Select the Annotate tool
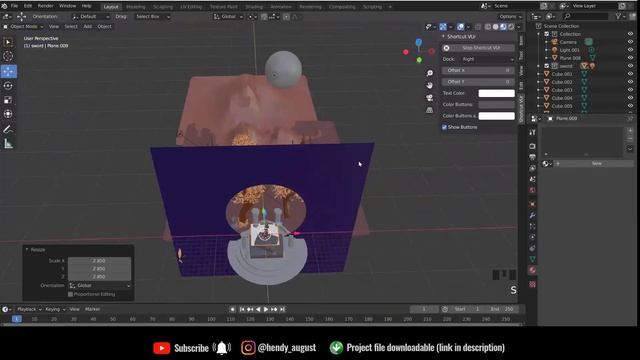This screenshot has height=360, width=640. pyautogui.click(x=8, y=129)
